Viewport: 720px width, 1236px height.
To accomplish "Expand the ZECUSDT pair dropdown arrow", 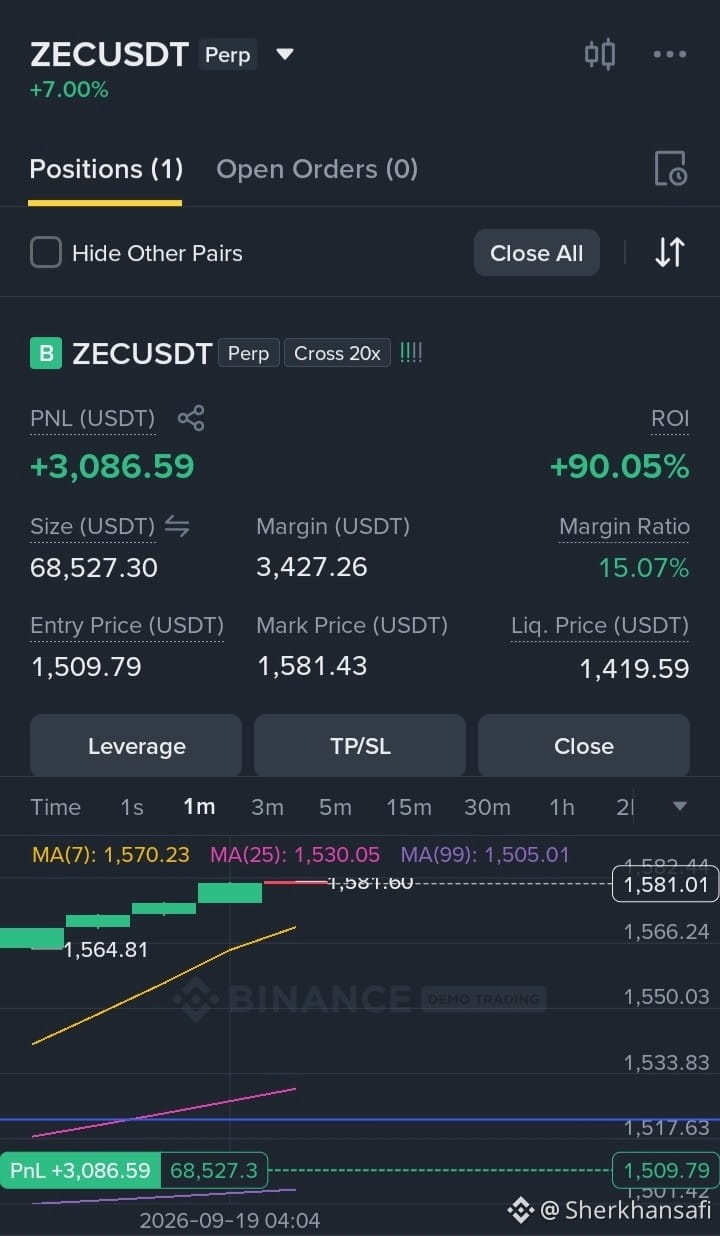I will pos(285,54).
